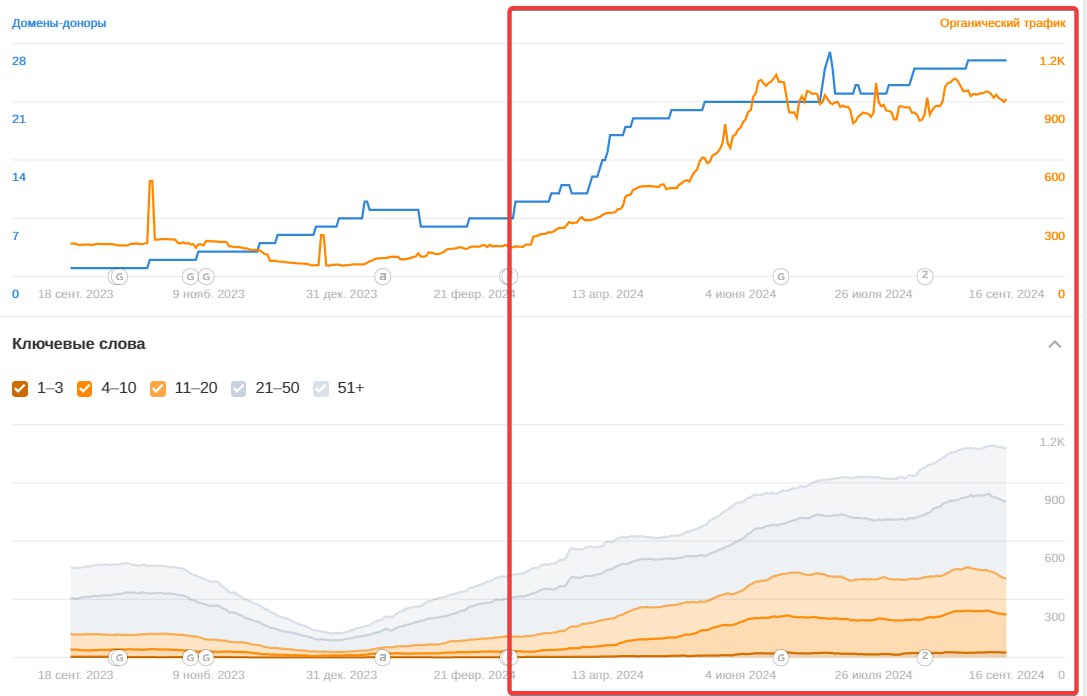Viewport: 1087px width, 696px height.
Task: Click the 'a' marker on top chart
Action: pyautogui.click(x=381, y=276)
